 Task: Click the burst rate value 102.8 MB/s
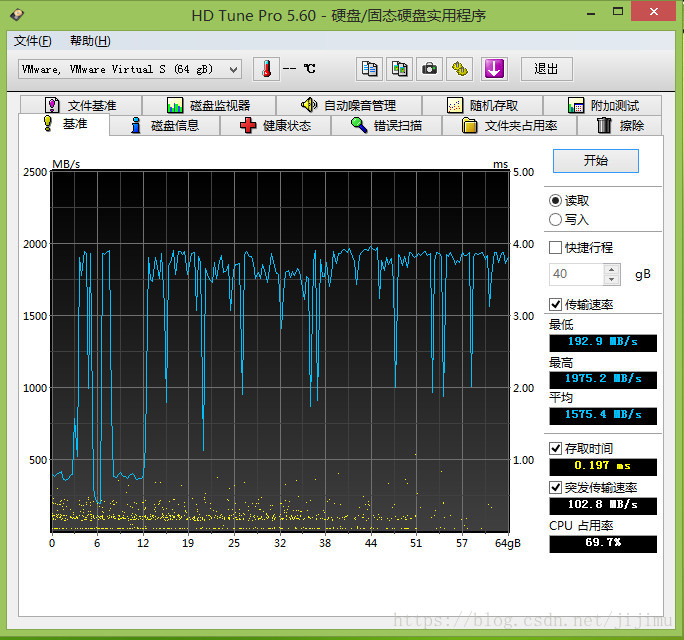click(x=603, y=505)
